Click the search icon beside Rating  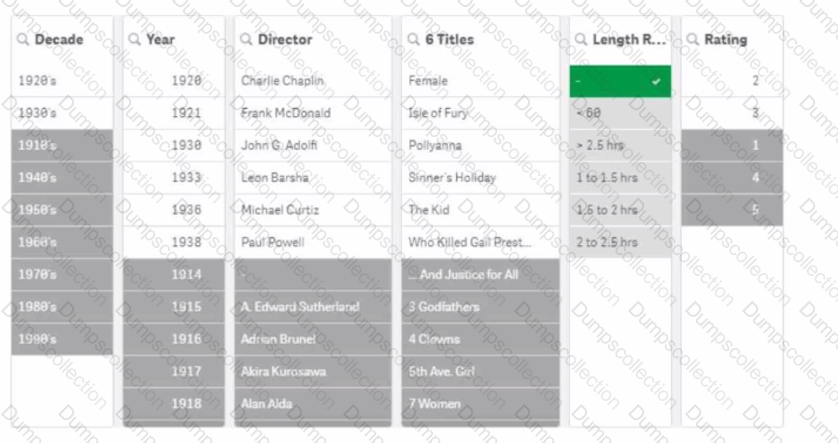[692, 40]
